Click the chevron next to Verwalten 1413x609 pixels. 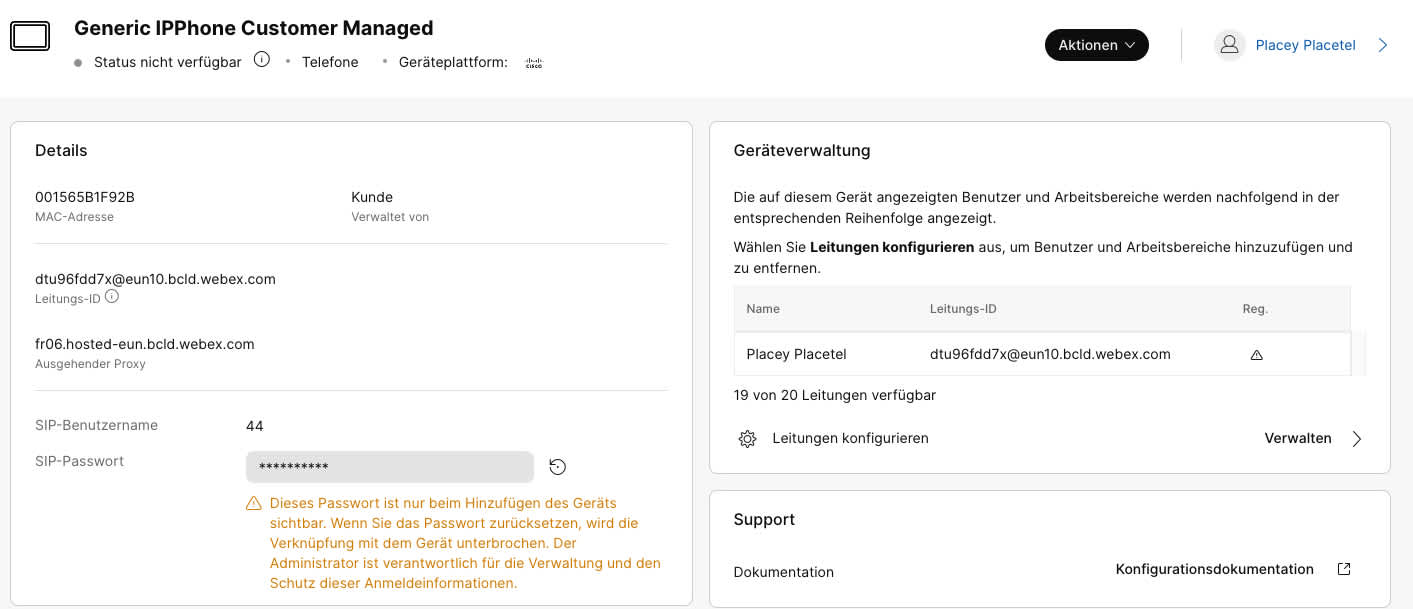tap(1357, 439)
